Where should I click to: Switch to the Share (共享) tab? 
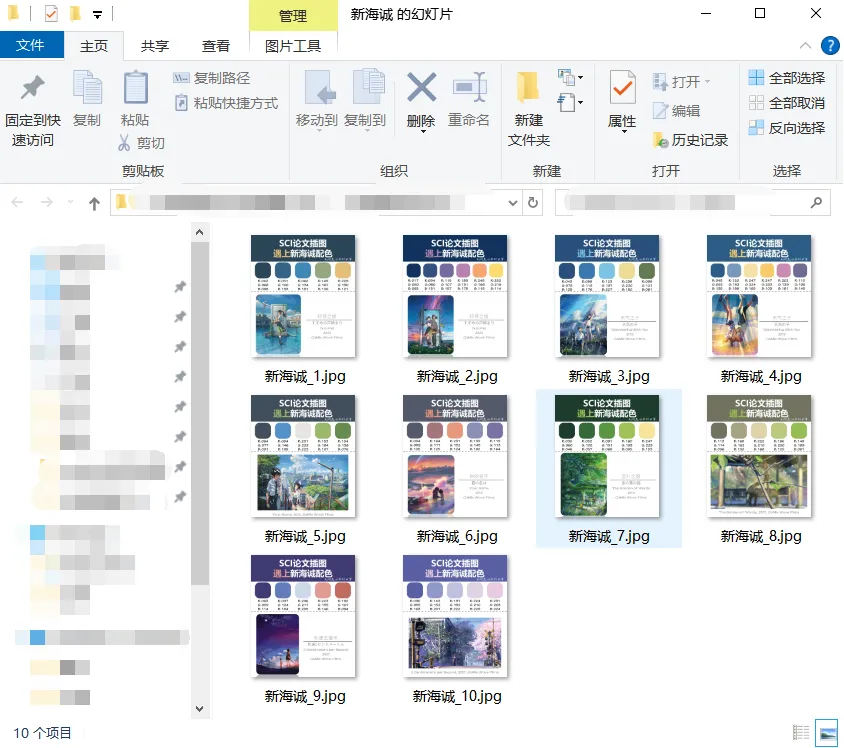155,46
